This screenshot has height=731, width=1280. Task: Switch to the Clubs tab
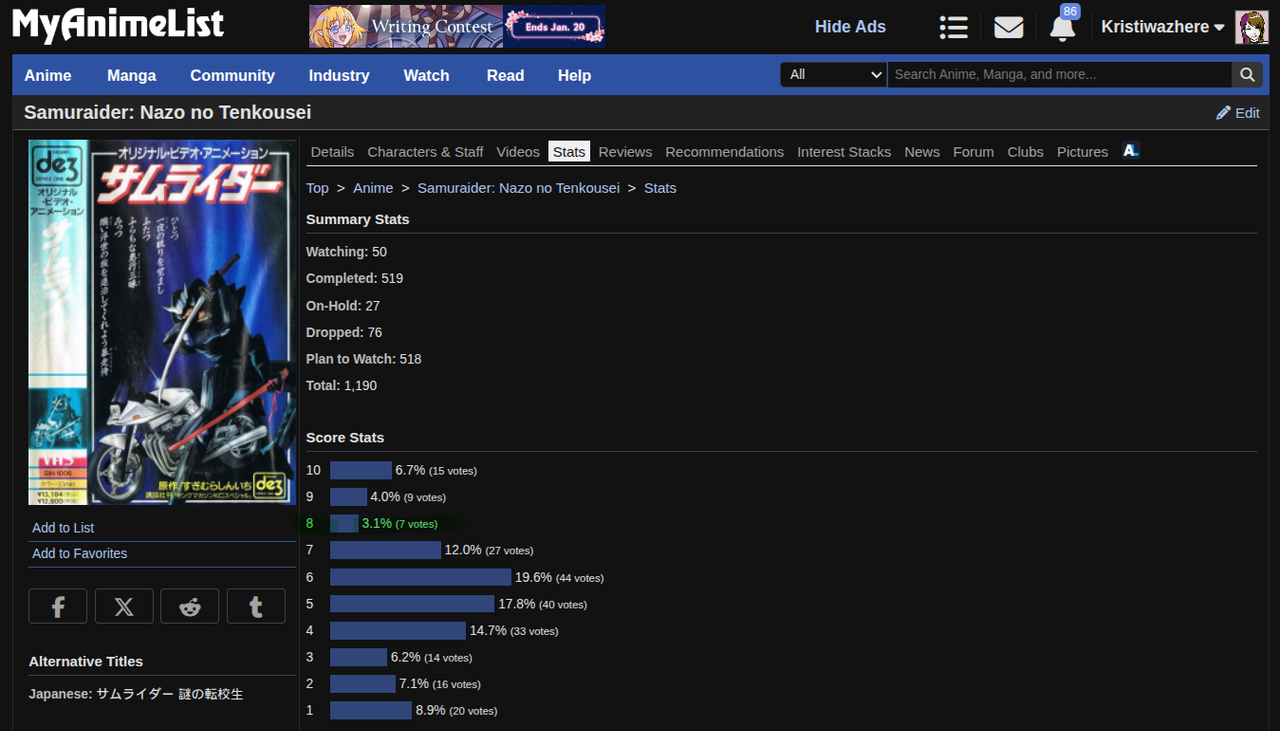tap(1025, 152)
